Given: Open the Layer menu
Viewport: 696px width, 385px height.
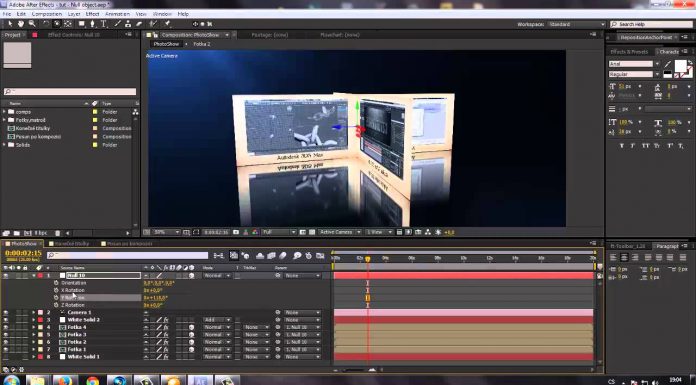Looking at the screenshot, I should 74,14.
